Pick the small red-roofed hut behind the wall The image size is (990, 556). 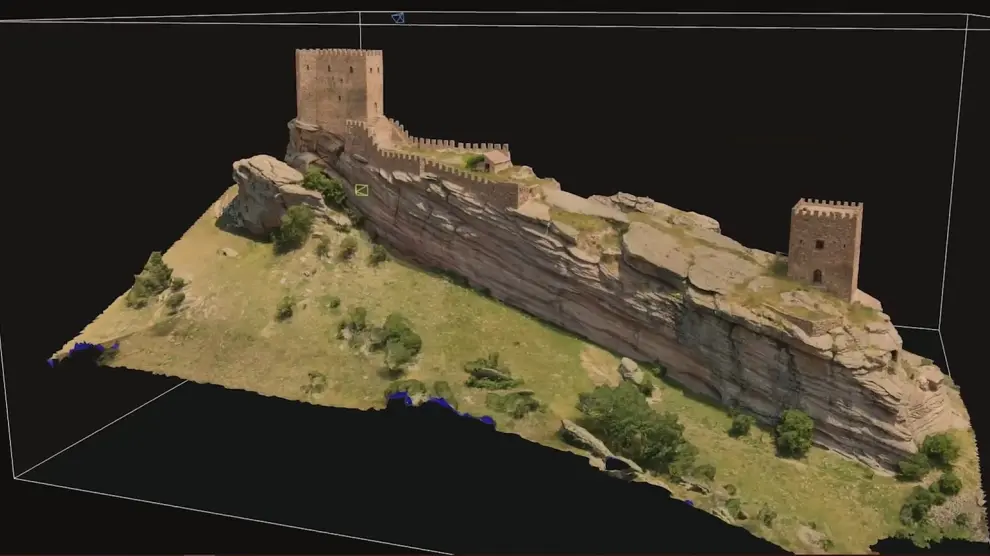495,159
